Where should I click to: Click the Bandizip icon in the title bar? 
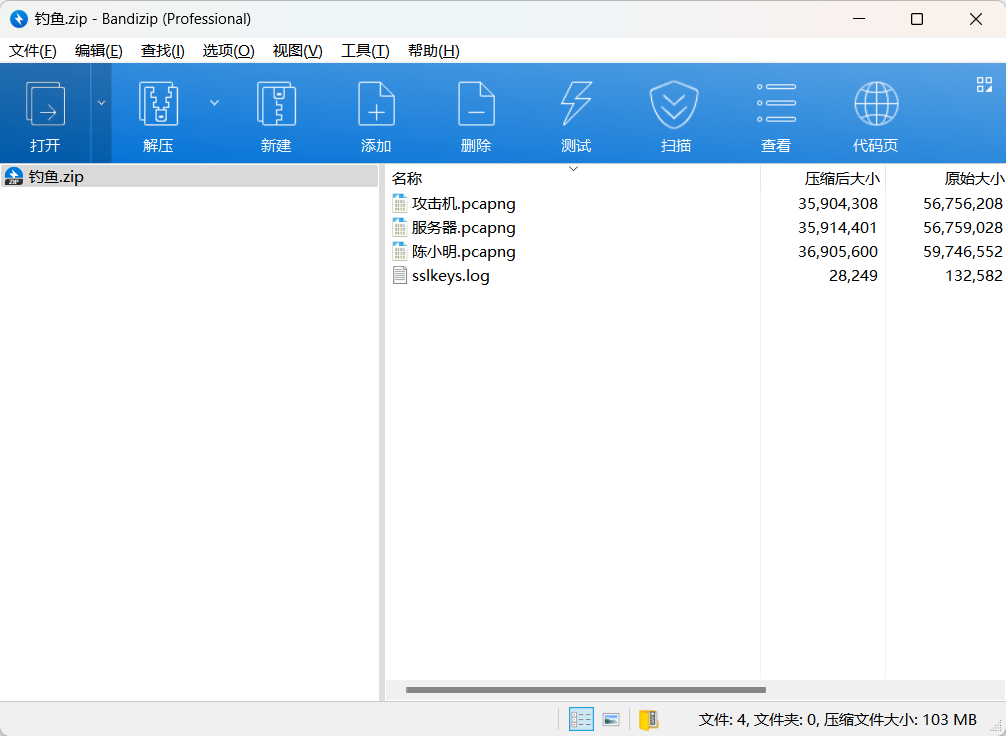19,19
